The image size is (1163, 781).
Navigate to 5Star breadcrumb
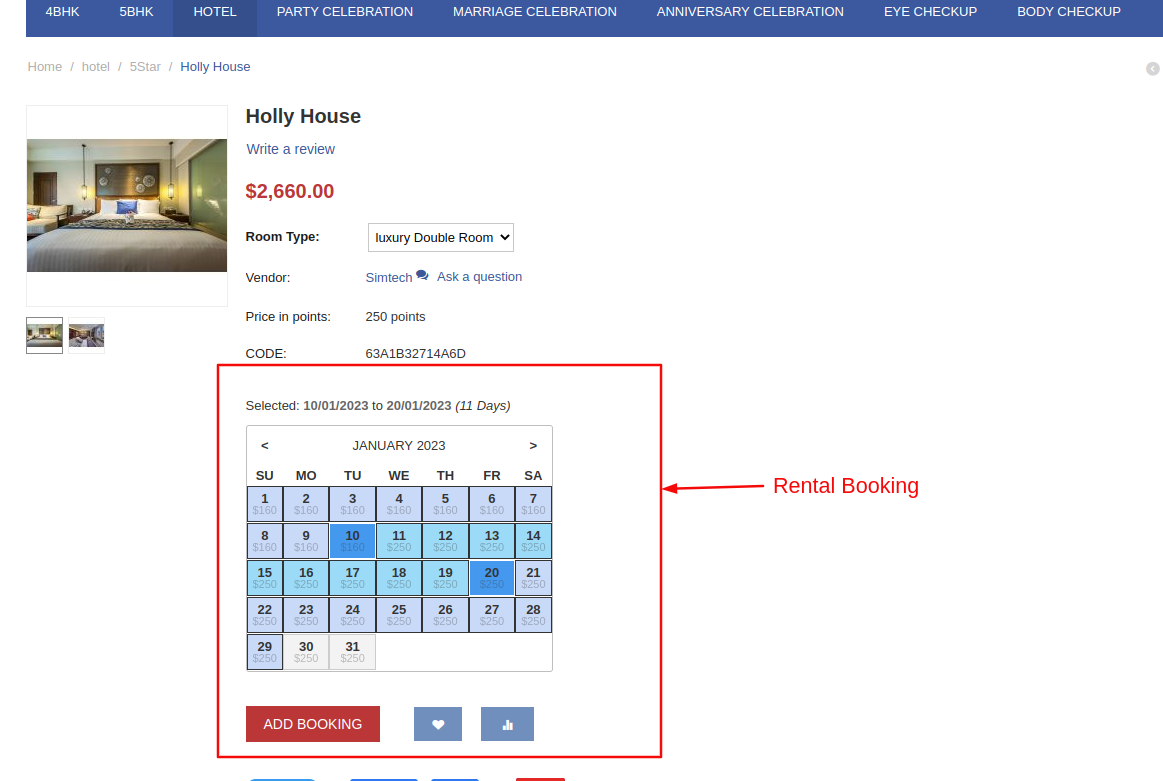click(x=145, y=66)
